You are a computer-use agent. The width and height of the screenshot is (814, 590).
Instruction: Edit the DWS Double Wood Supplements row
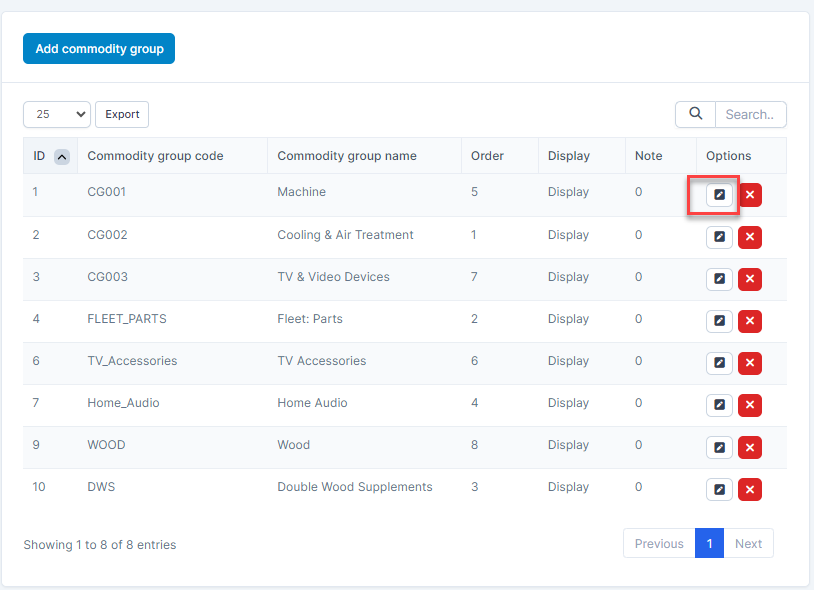[719, 489]
